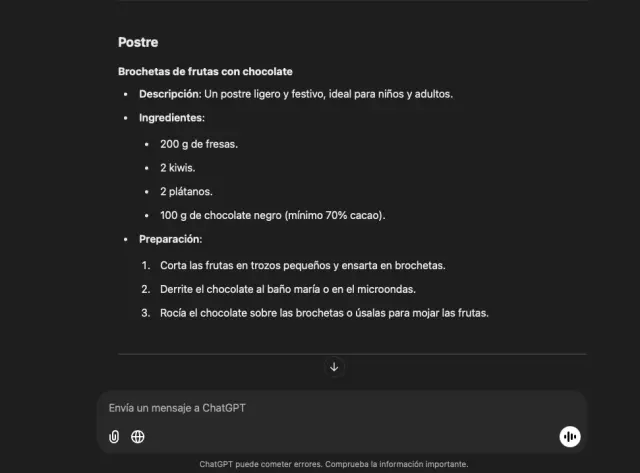Start voice mode with the waveform button

coord(570,436)
